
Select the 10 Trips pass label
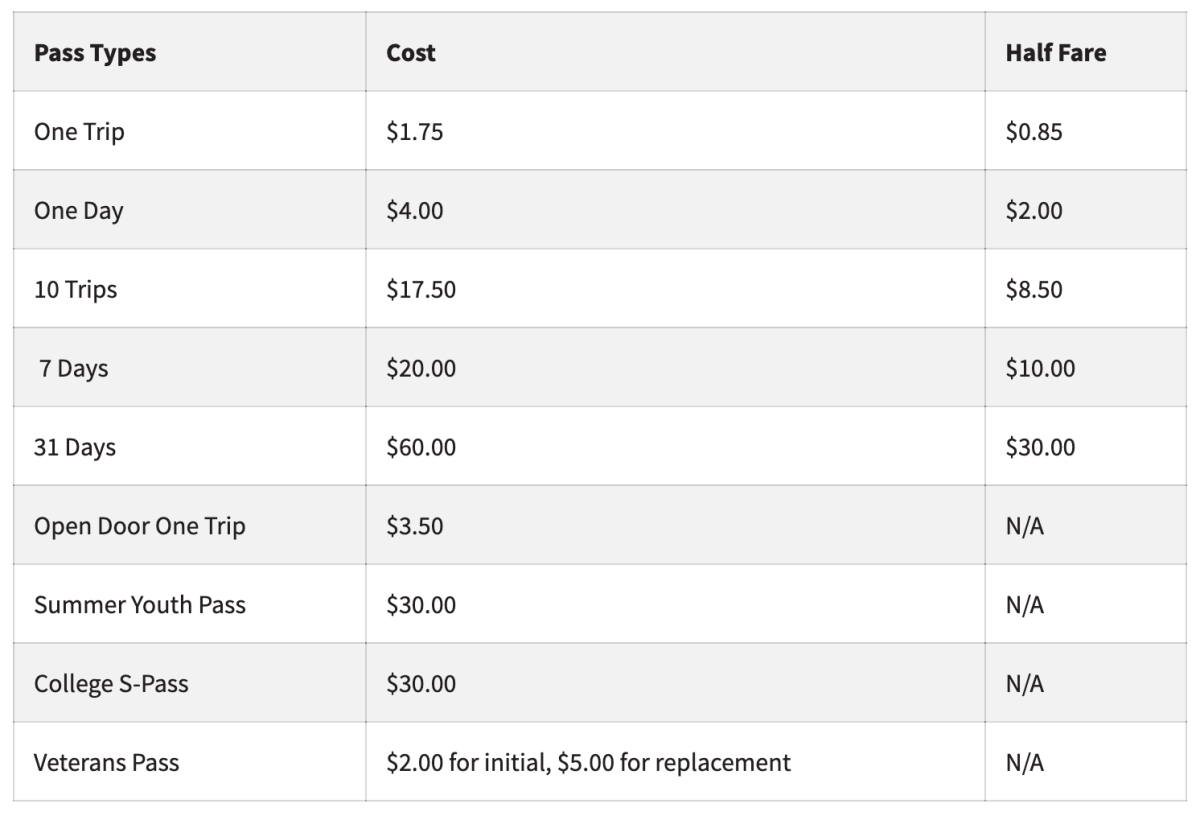tap(76, 290)
